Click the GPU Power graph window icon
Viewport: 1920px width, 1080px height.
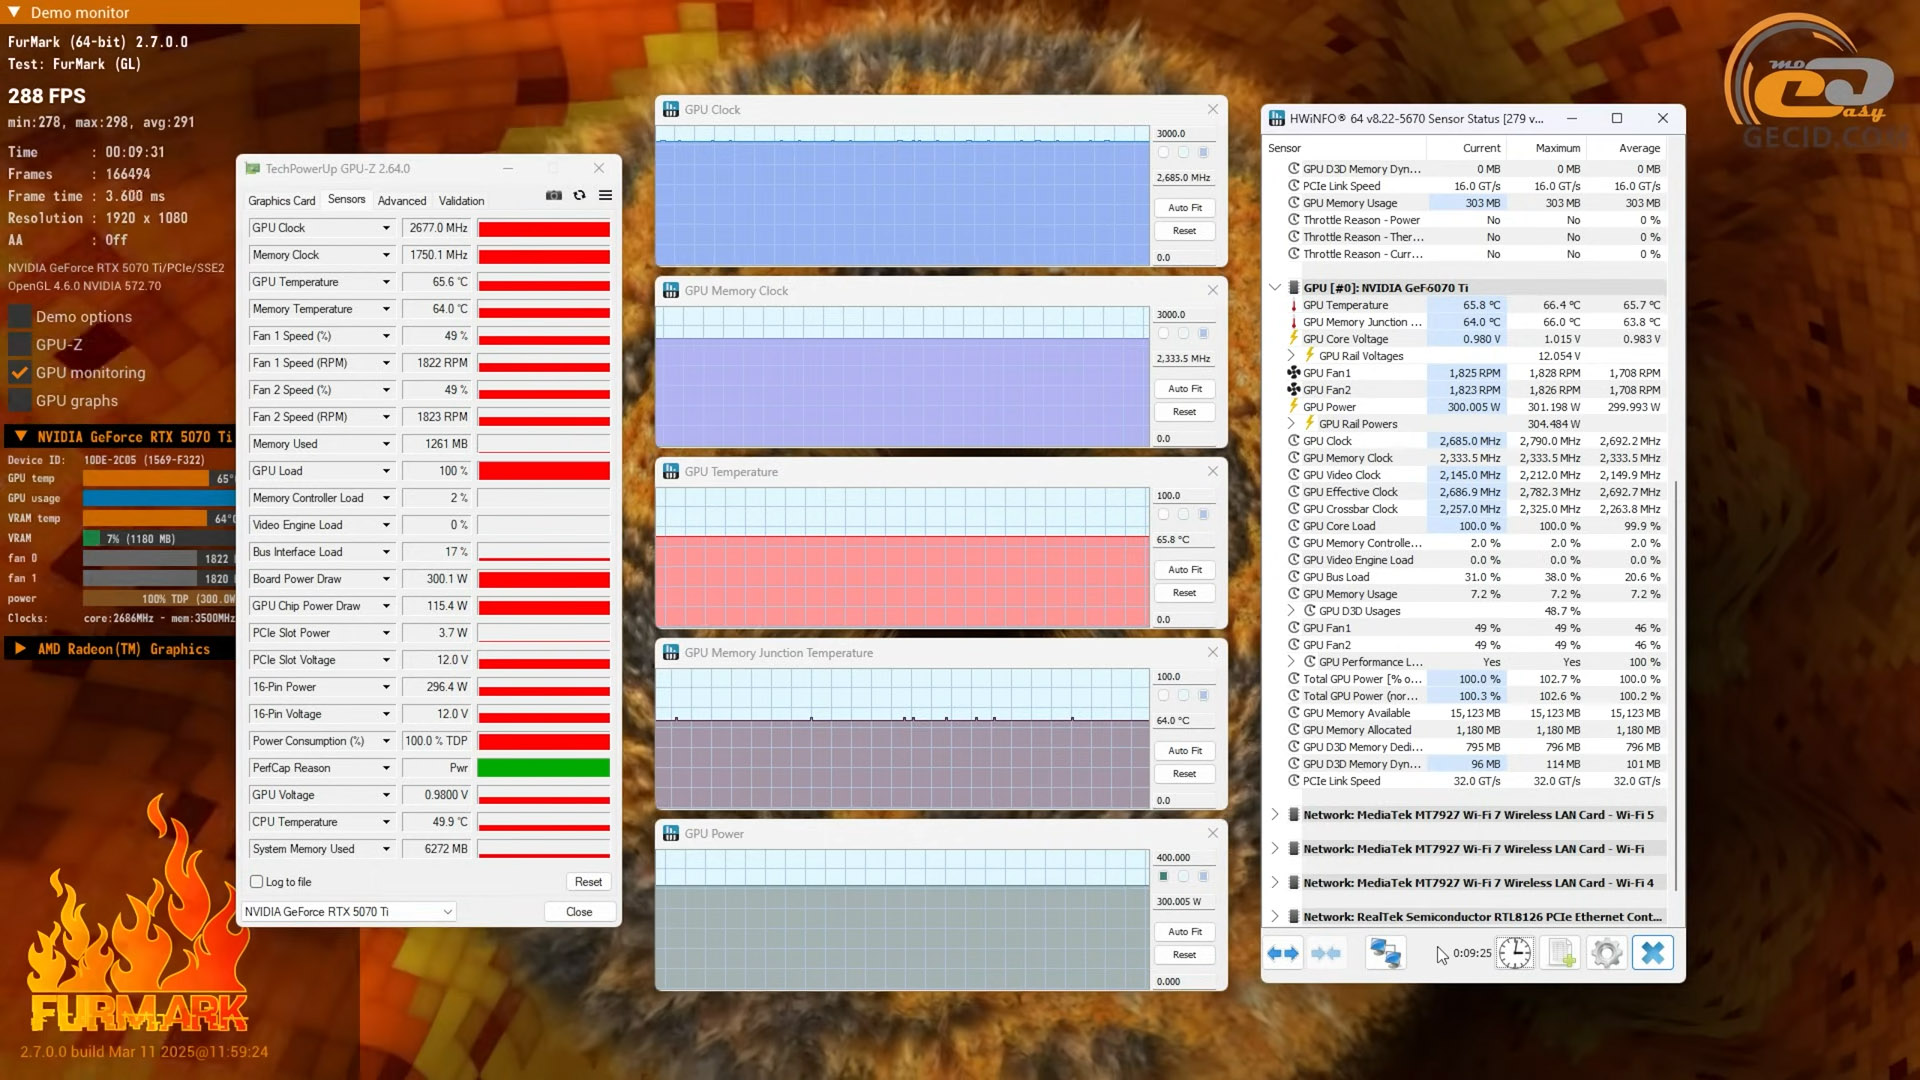671,834
